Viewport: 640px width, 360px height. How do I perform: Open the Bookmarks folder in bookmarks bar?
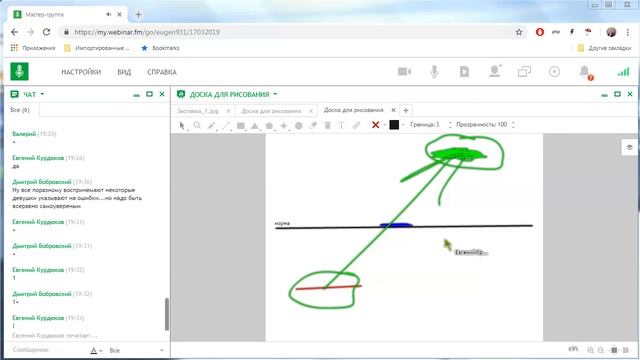(x=160, y=48)
